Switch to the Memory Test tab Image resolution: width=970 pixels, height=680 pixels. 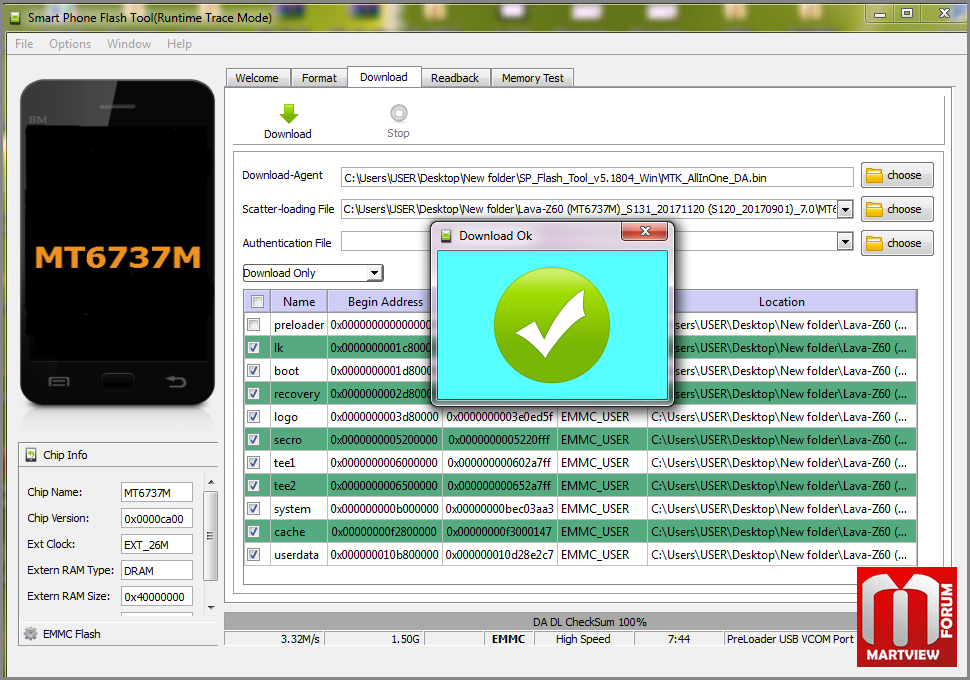533,78
